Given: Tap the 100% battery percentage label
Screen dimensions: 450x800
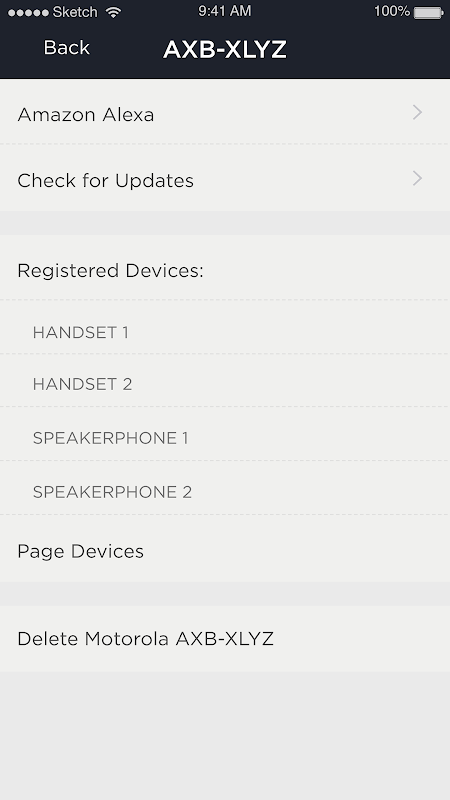Looking at the screenshot, I should [391, 11].
